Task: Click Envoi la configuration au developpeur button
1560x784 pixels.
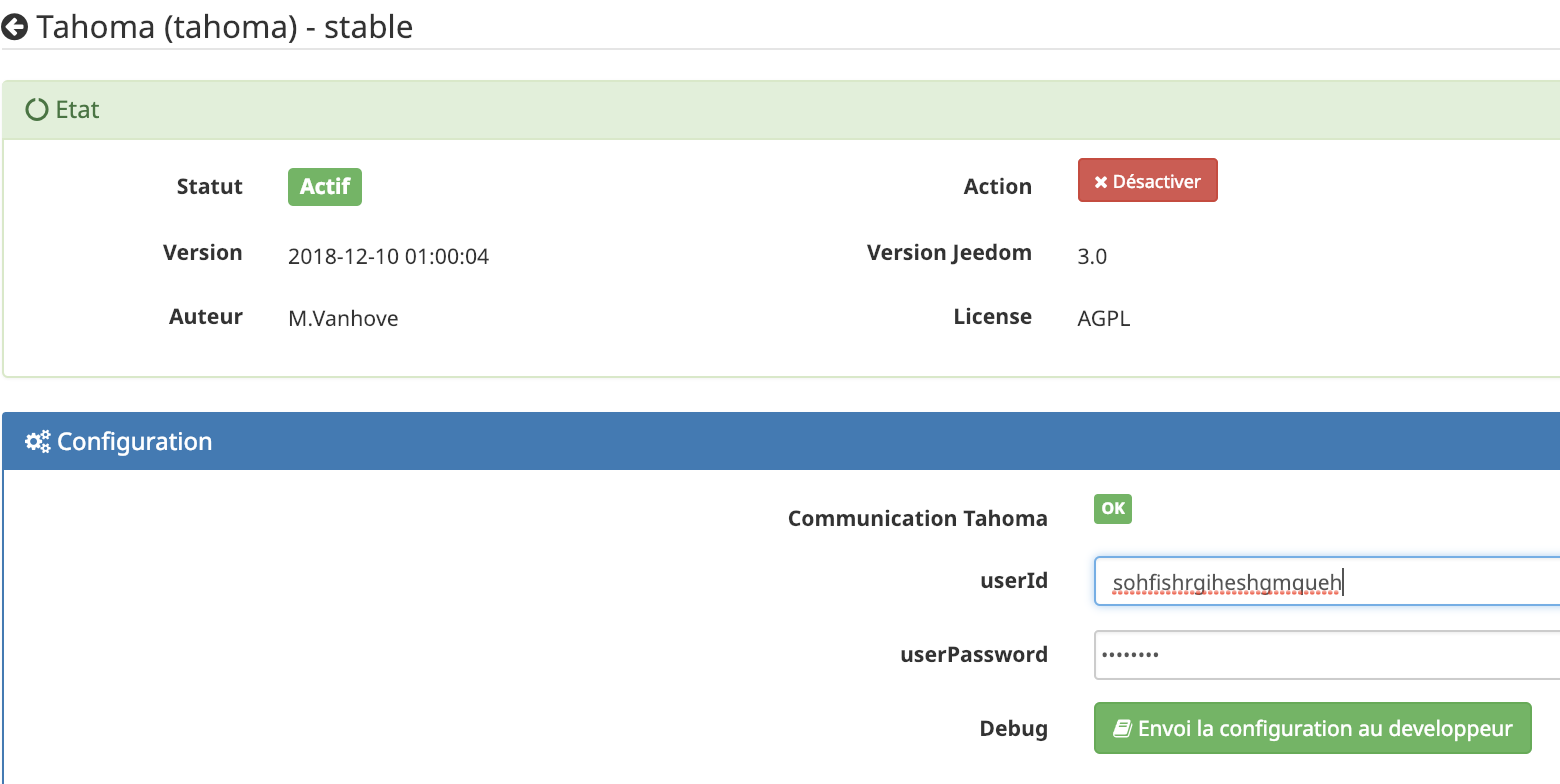Action: [x=1313, y=728]
